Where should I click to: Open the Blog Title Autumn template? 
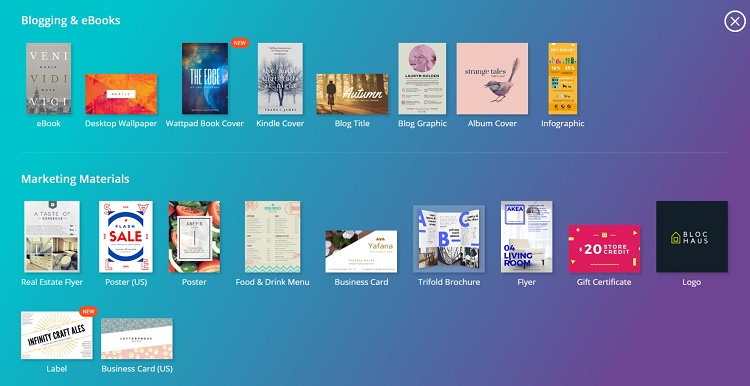point(352,94)
